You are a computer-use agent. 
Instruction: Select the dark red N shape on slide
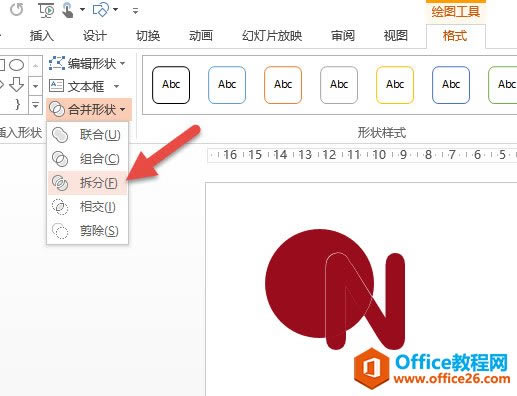pyautogui.click(x=396, y=300)
